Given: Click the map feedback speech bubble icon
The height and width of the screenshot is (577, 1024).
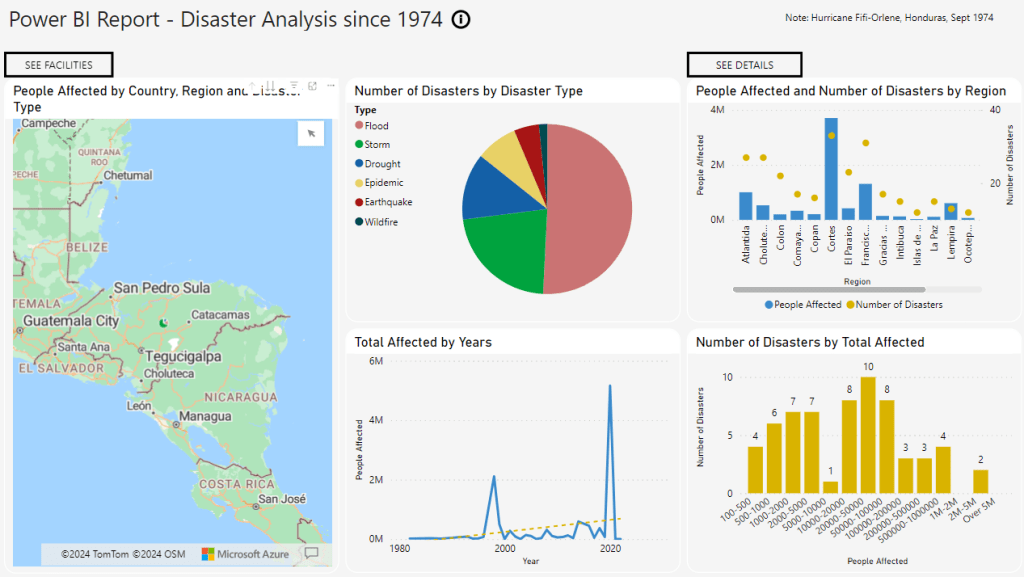Looking at the screenshot, I should (x=311, y=553).
